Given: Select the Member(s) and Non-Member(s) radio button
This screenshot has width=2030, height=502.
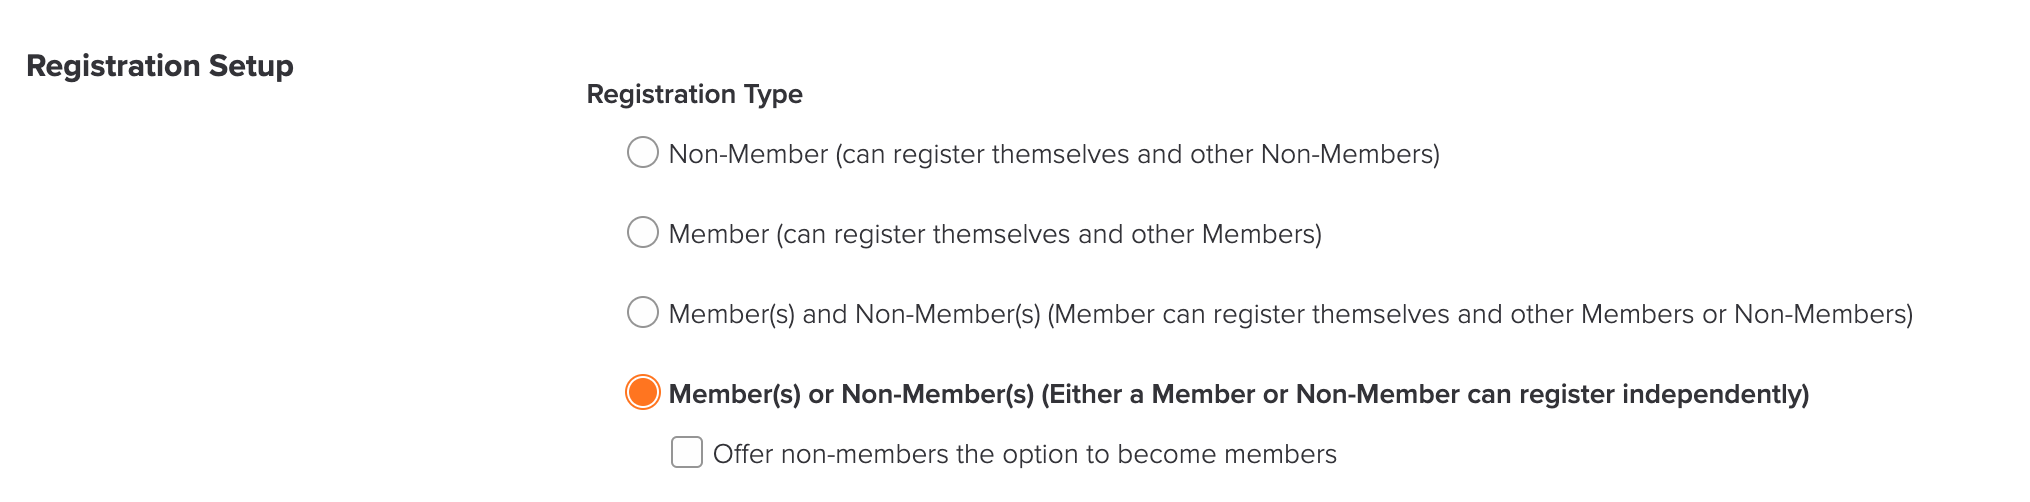Looking at the screenshot, I should click(642, 313).
